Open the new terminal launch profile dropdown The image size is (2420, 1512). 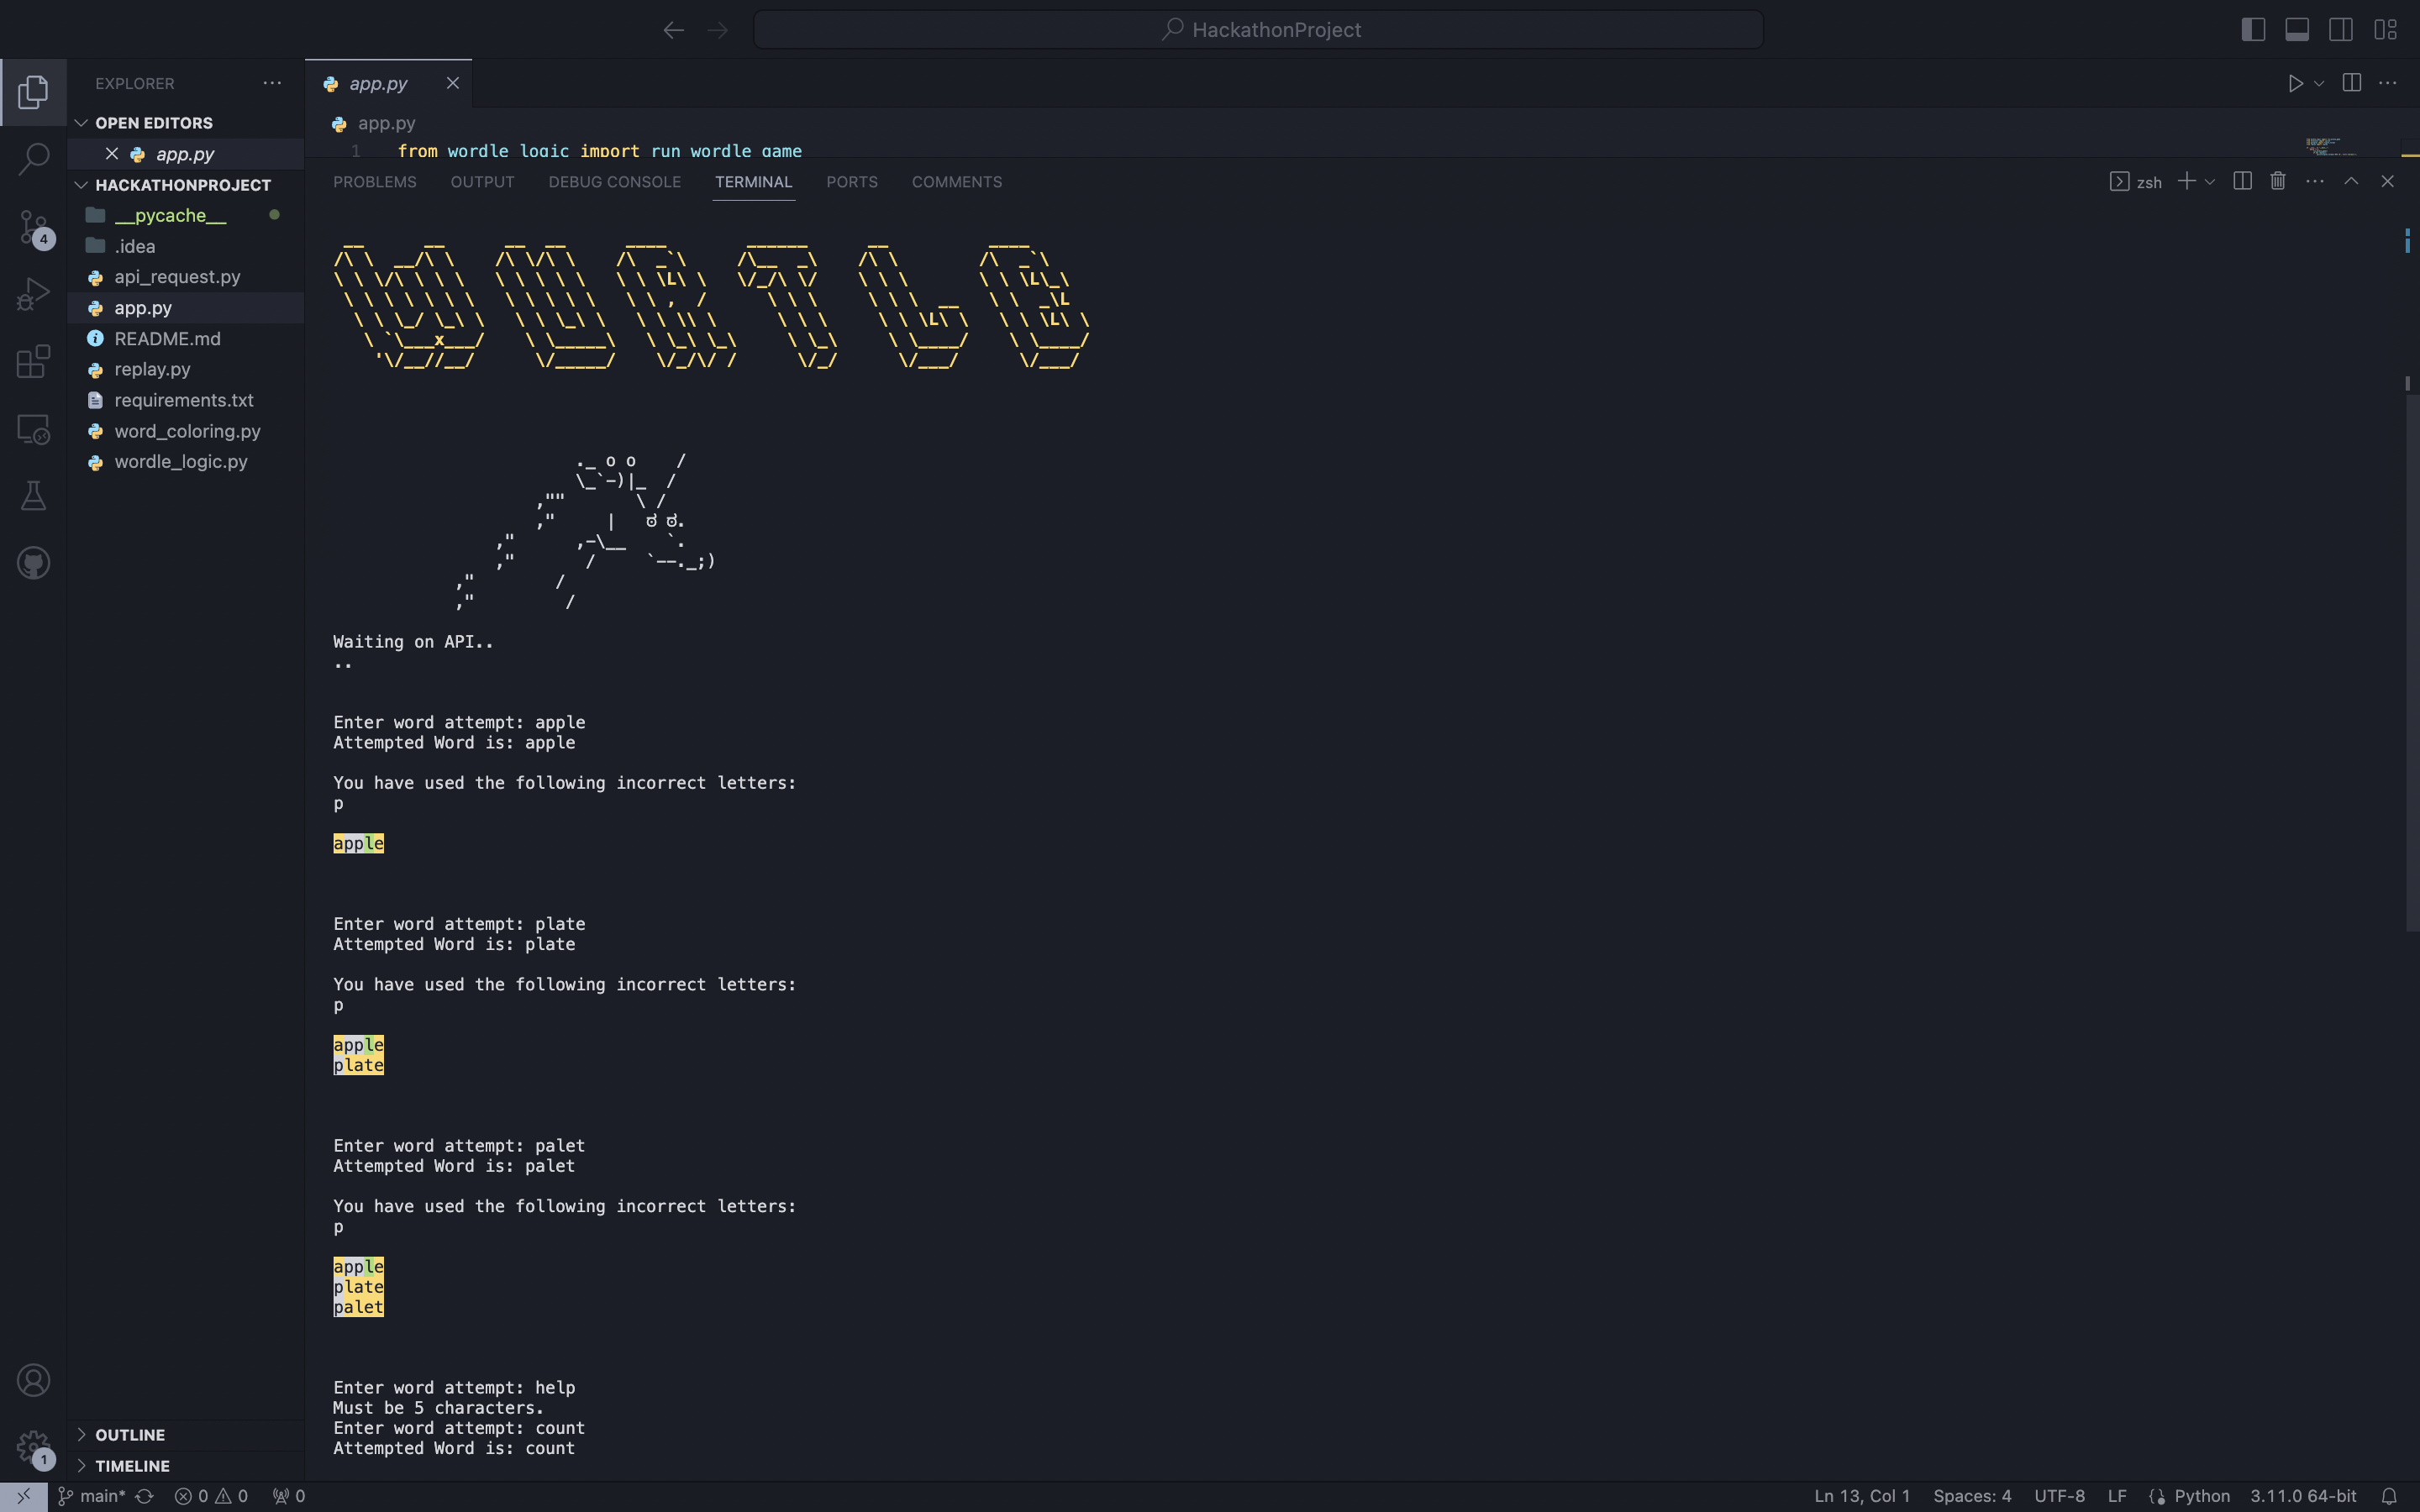[2210, 182]
